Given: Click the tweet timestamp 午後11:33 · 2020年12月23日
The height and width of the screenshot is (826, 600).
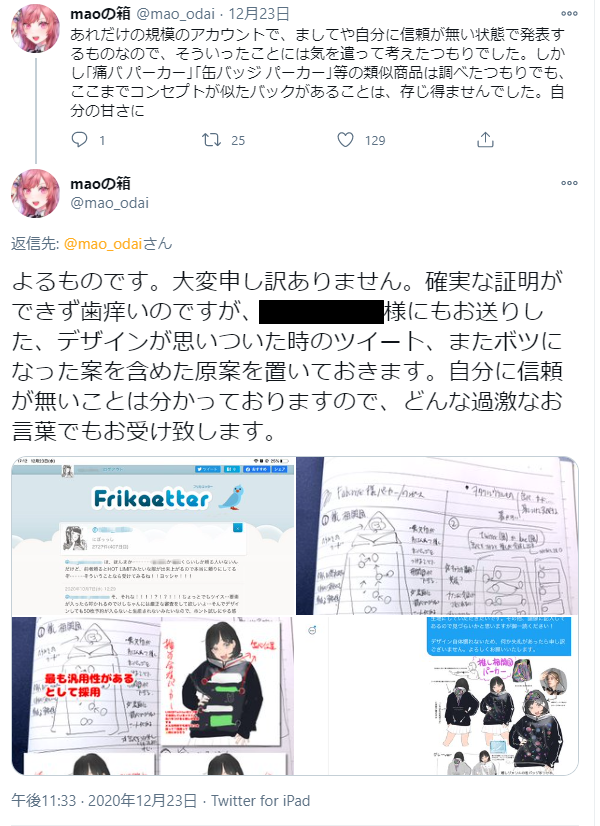Looking at the screenshot, I should pyautogui.click(x=104, y=801).
